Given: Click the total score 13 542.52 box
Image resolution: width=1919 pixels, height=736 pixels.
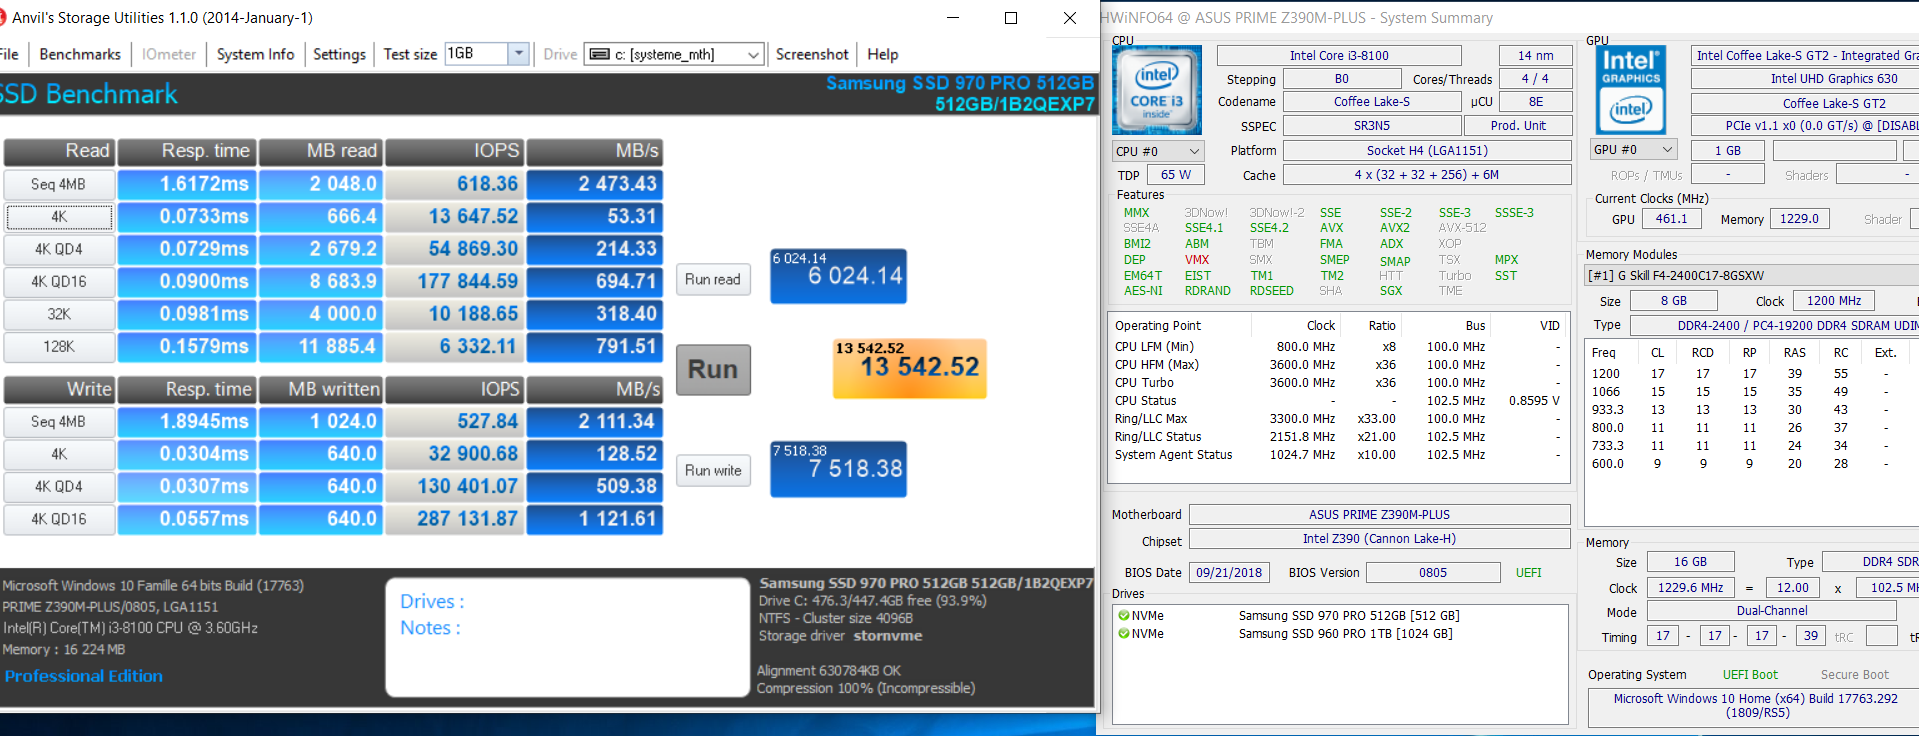Looking at the screenshot, I should click(x=910, y=368).
